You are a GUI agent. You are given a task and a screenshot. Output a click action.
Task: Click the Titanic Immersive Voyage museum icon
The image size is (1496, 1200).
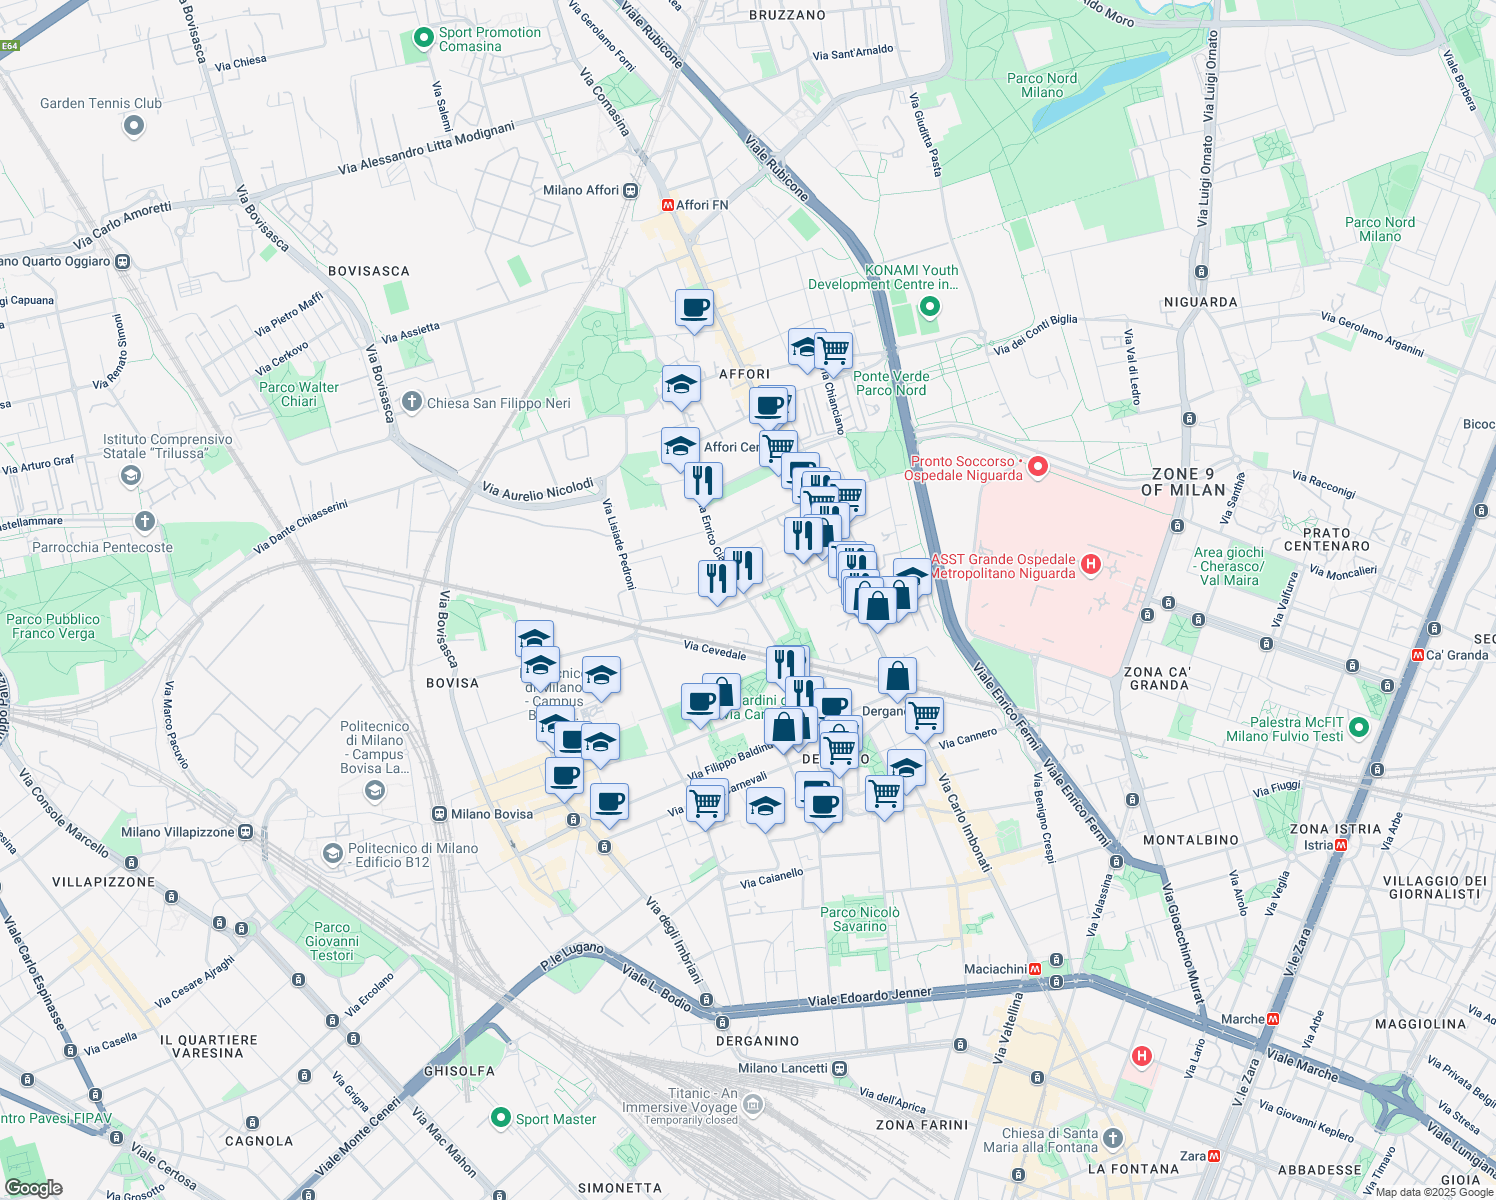753,1104
